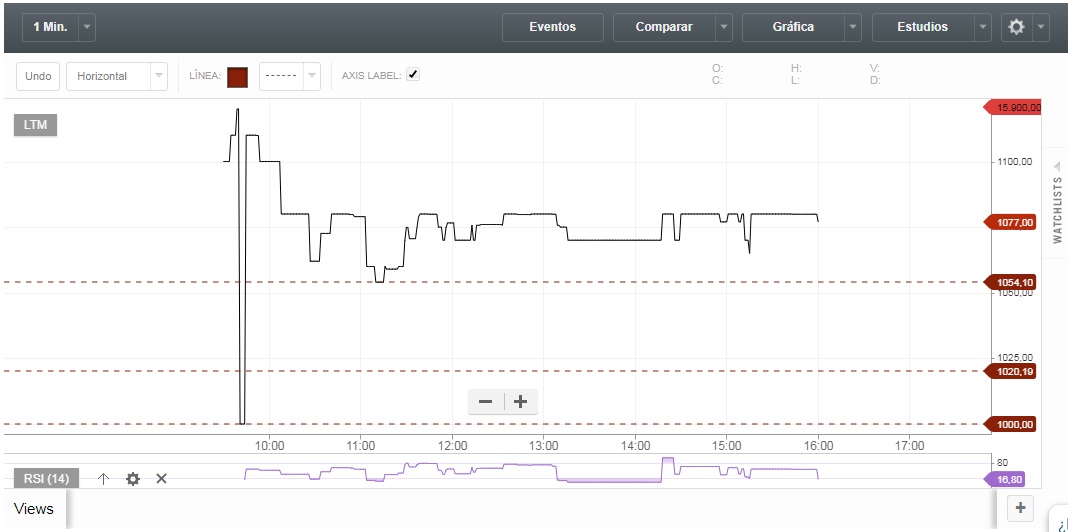The width and height of the screenshot is (1068, 532).
Task: Open the dashed line style dropdown
Action: click(312, 76)
